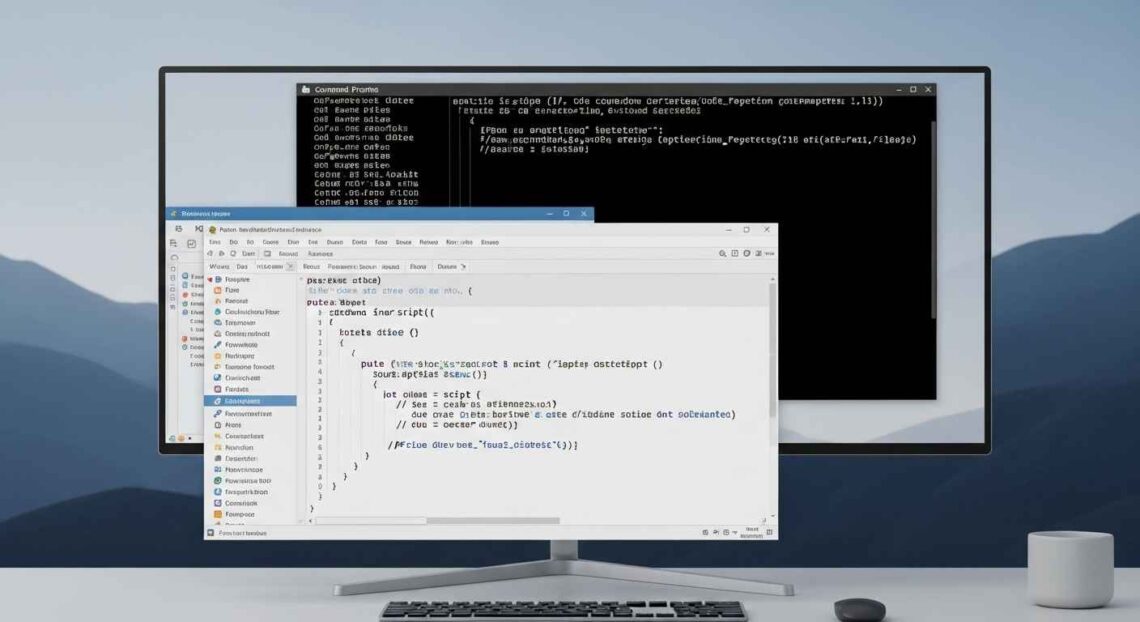The height and width of the screenshot is (622, 1140).
Task: Click the orange folder icon in sidebar list
Action: [x=218, y=290]
